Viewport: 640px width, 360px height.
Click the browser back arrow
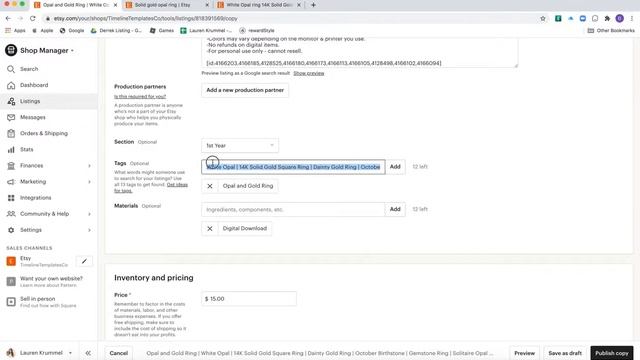(x=8, y=18)
